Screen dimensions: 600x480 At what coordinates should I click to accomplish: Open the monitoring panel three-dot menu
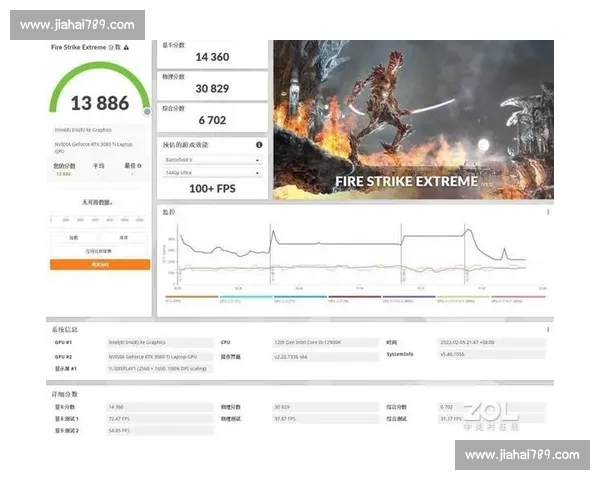click(547, 212)
